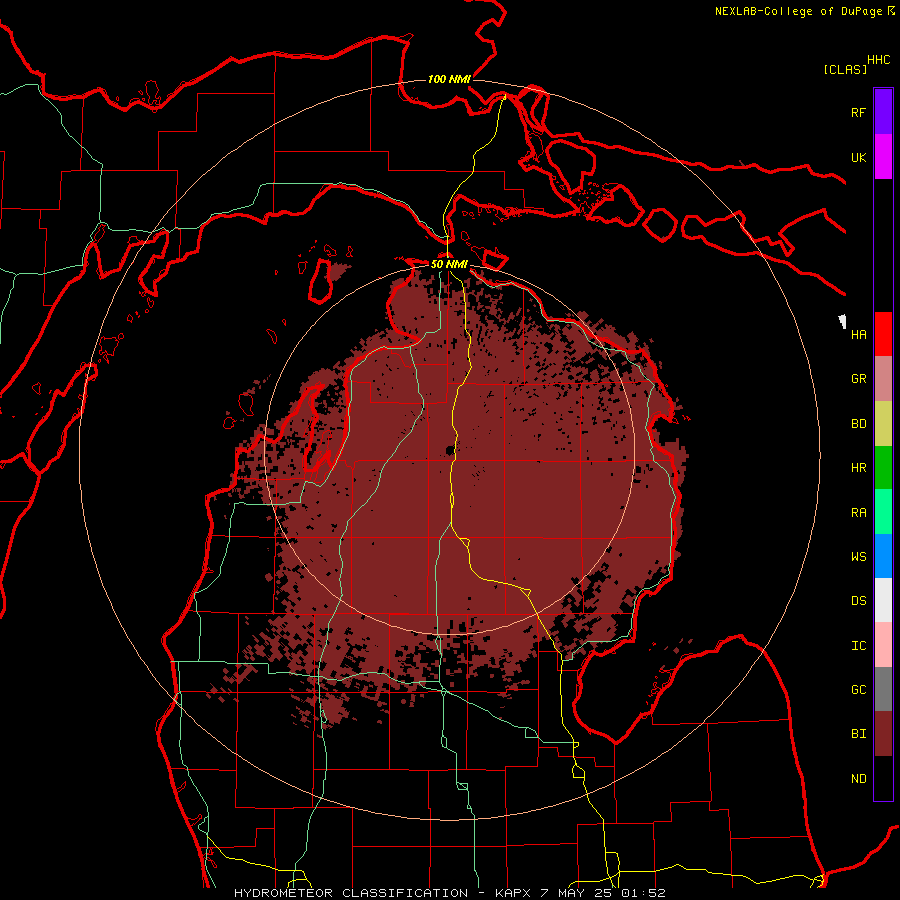The image size is (900, 900).
Task: Click the IC legend label
Action: pyautogui.click(x=858, y=646)
